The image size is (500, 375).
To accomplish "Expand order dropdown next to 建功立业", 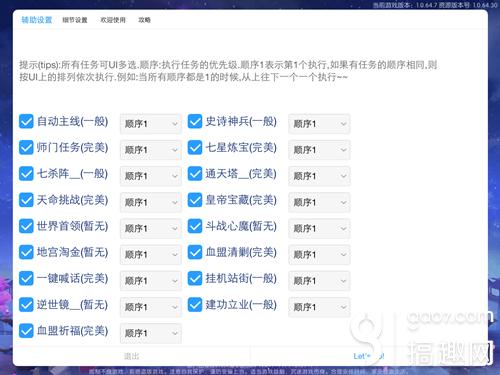I will click(319, 307).
